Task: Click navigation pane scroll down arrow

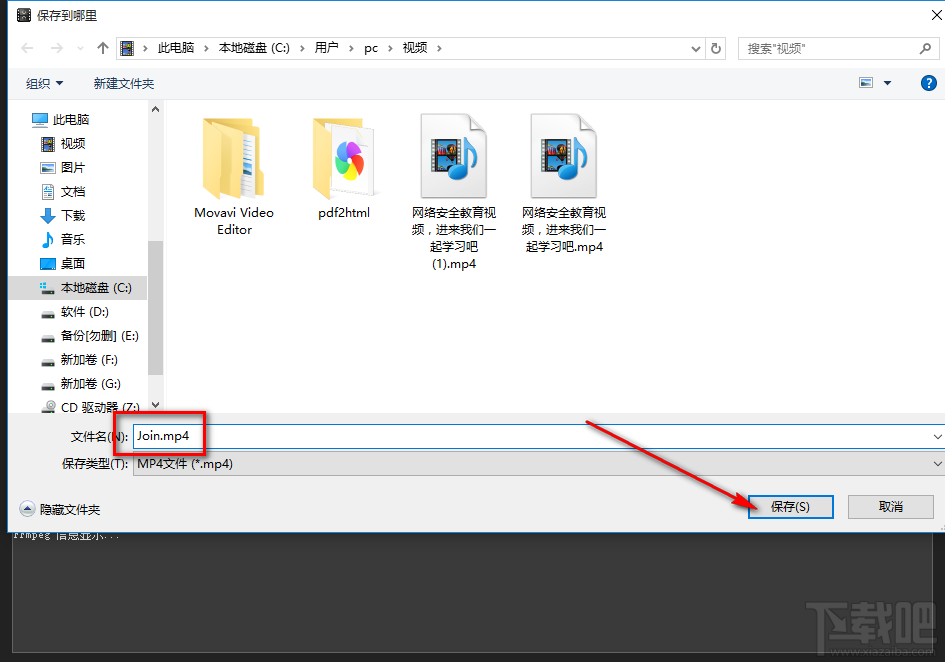Action: click(155, 405)
